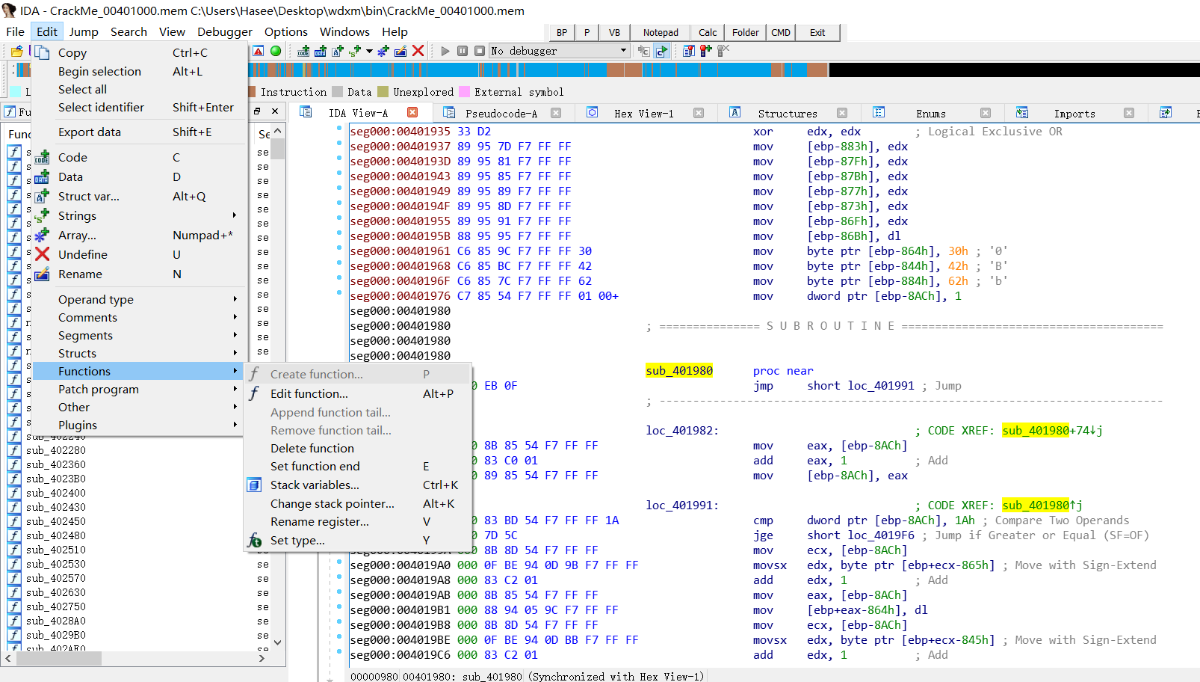1200x682 pixels.
Task: Open the Structures tab
Action: [x=787, y=113]
